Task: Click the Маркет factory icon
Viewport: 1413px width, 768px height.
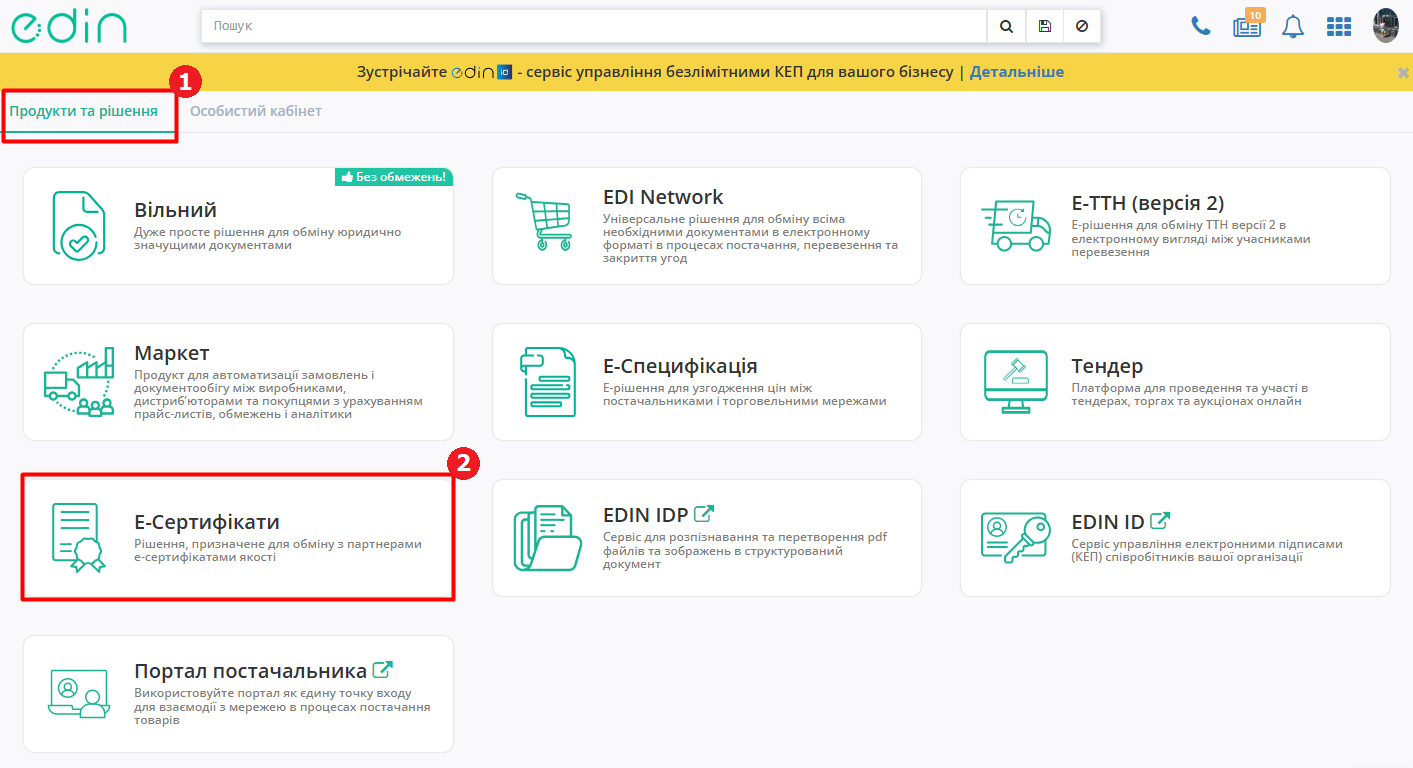Action: [x=80, y=383]
